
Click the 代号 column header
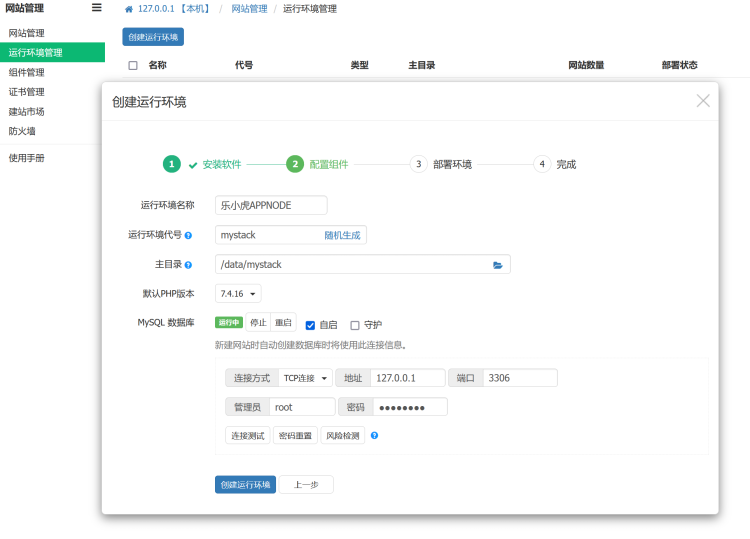point(244,66)
